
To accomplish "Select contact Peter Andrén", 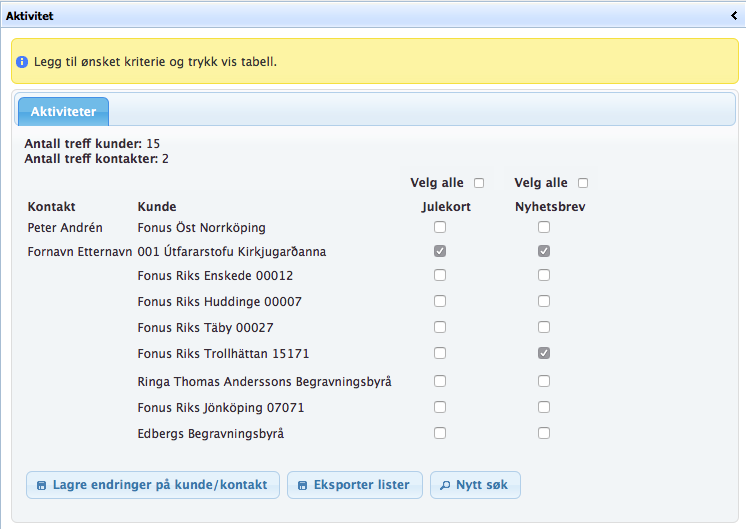I will tap(65, 228).
